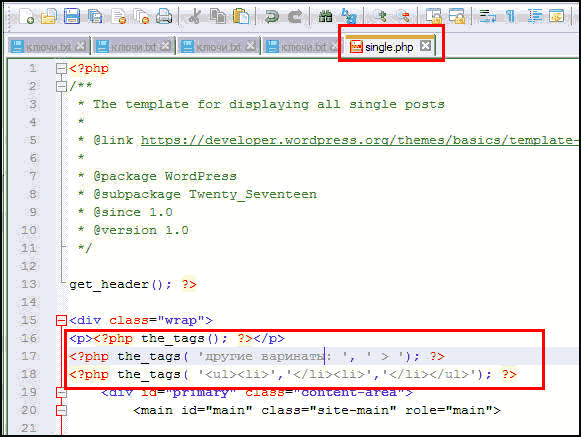Open a file using the folder icon
581x437 pixels.
tap(49, 16)
